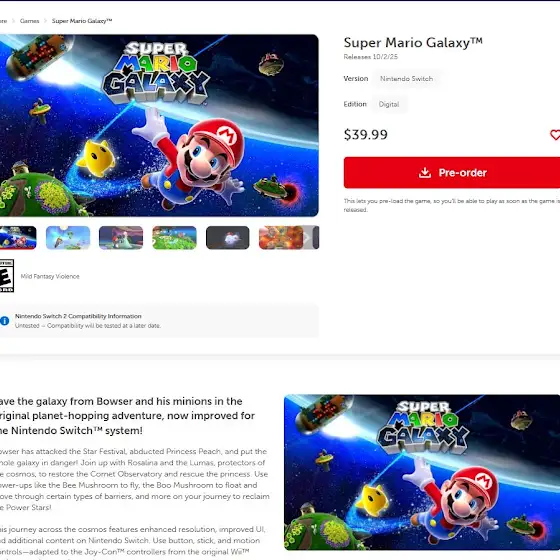The image size is (560, 560).
Task: Pre-order Super Mario Galaxy
Action: tap(452, 172)
